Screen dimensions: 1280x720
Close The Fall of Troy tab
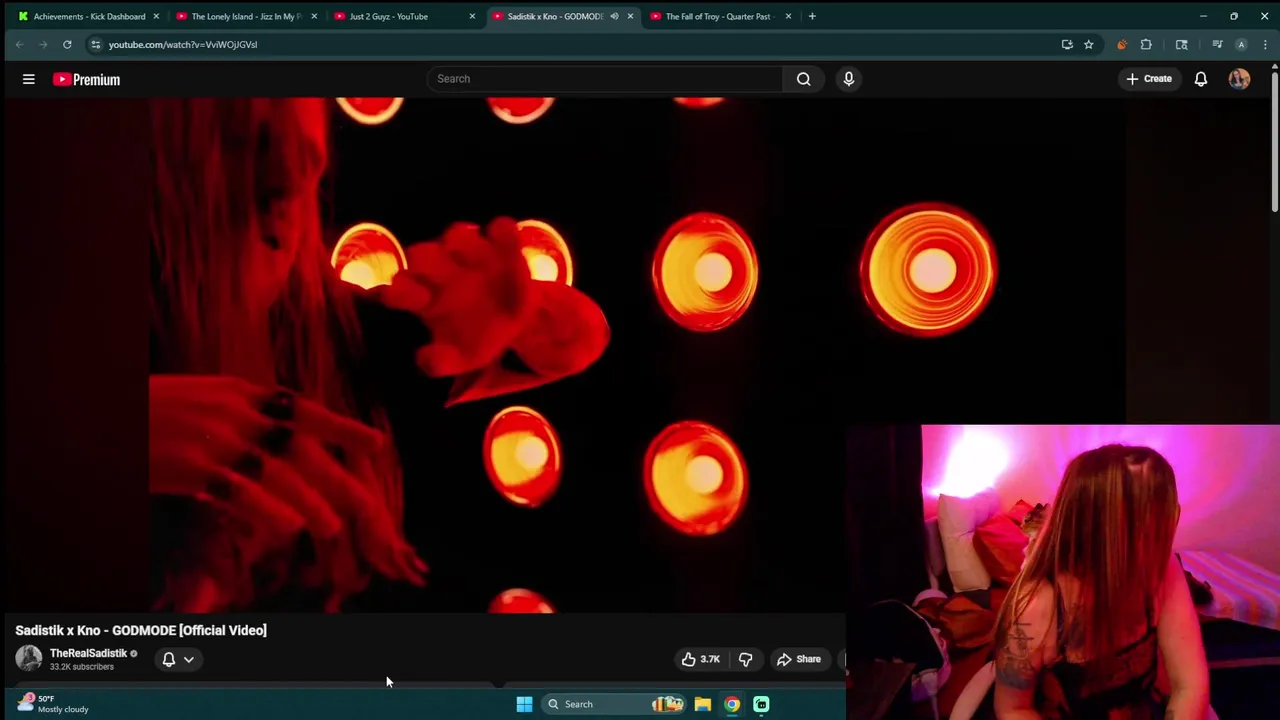788,16
